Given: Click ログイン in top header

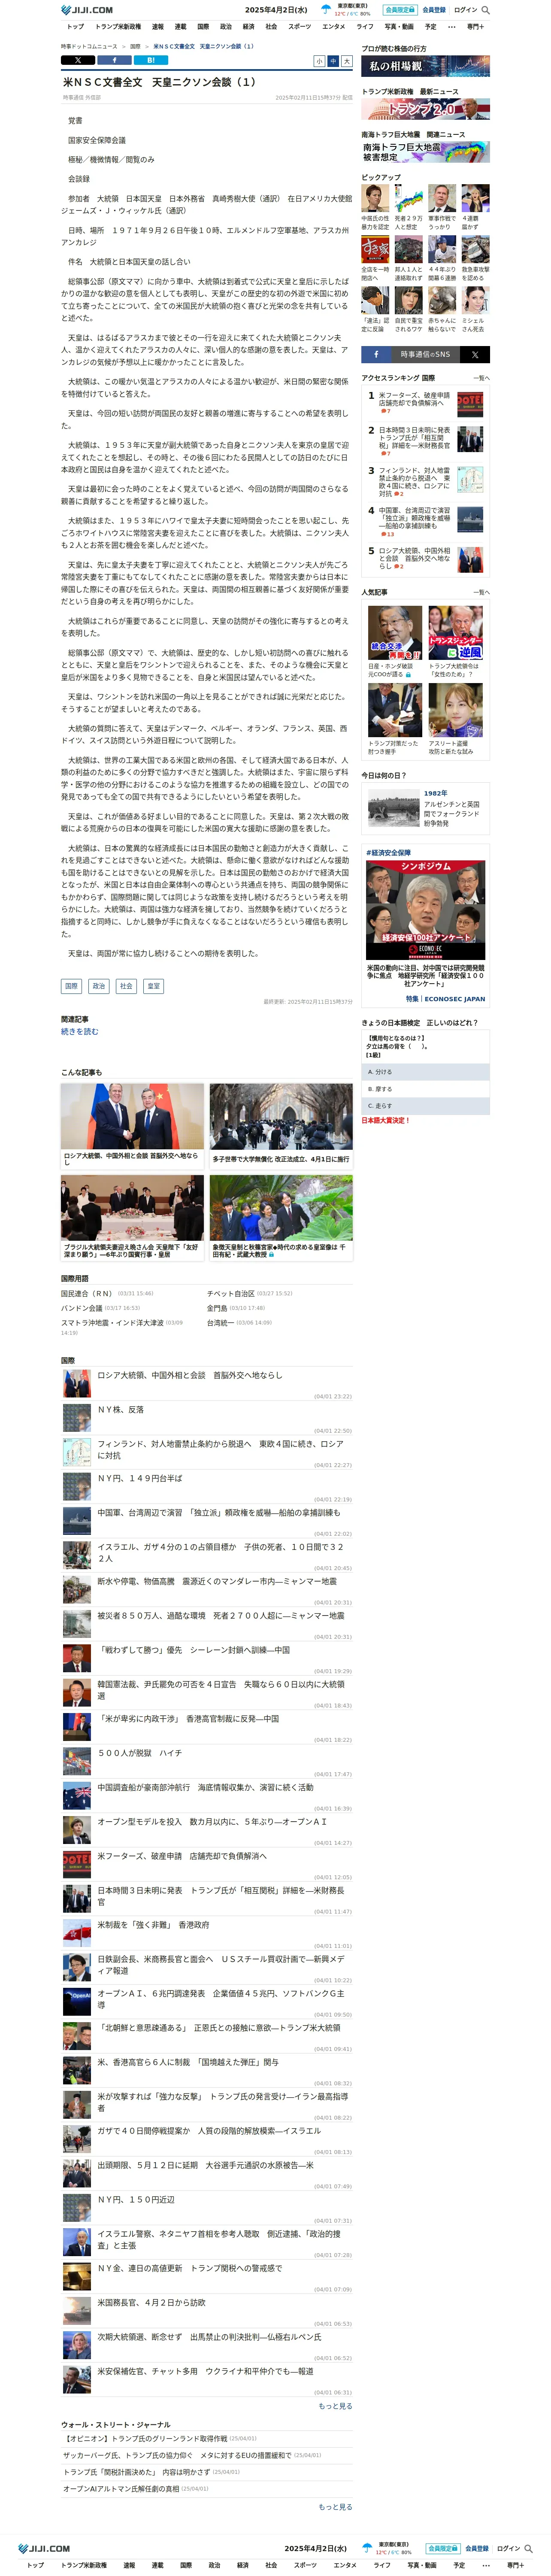Looking at the screenshot, I should (x=465, y=10).
